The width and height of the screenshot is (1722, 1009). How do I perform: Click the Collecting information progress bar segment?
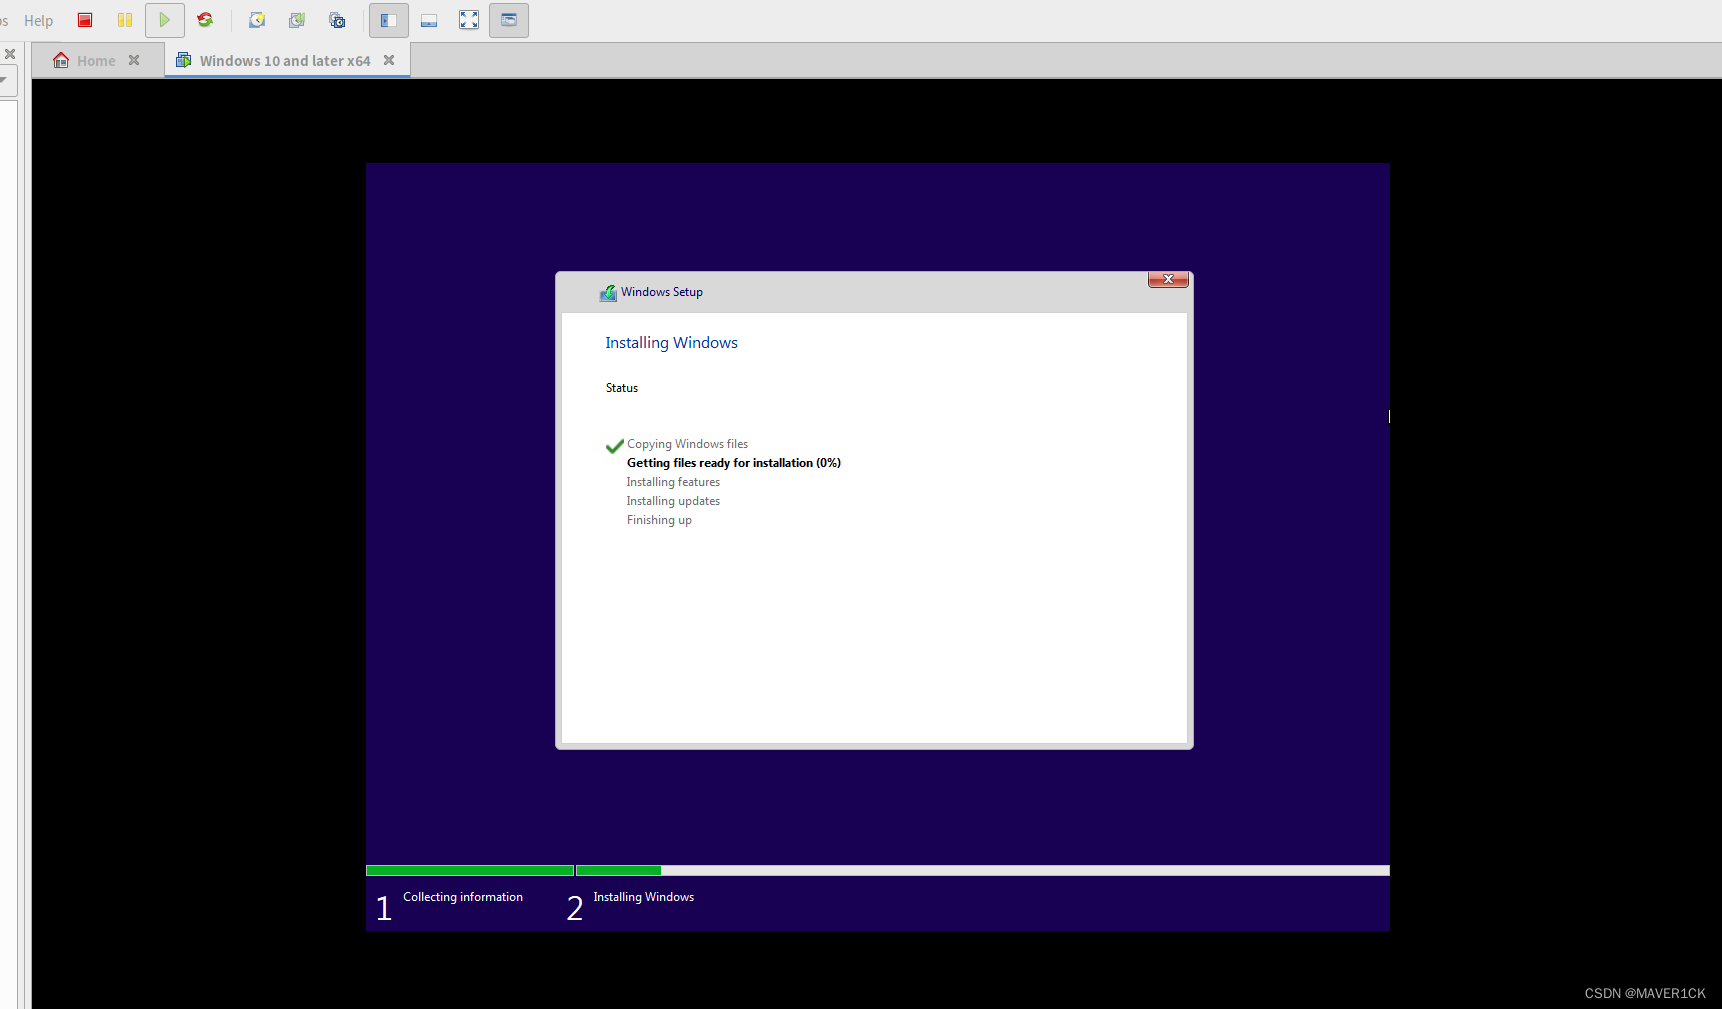470,871
